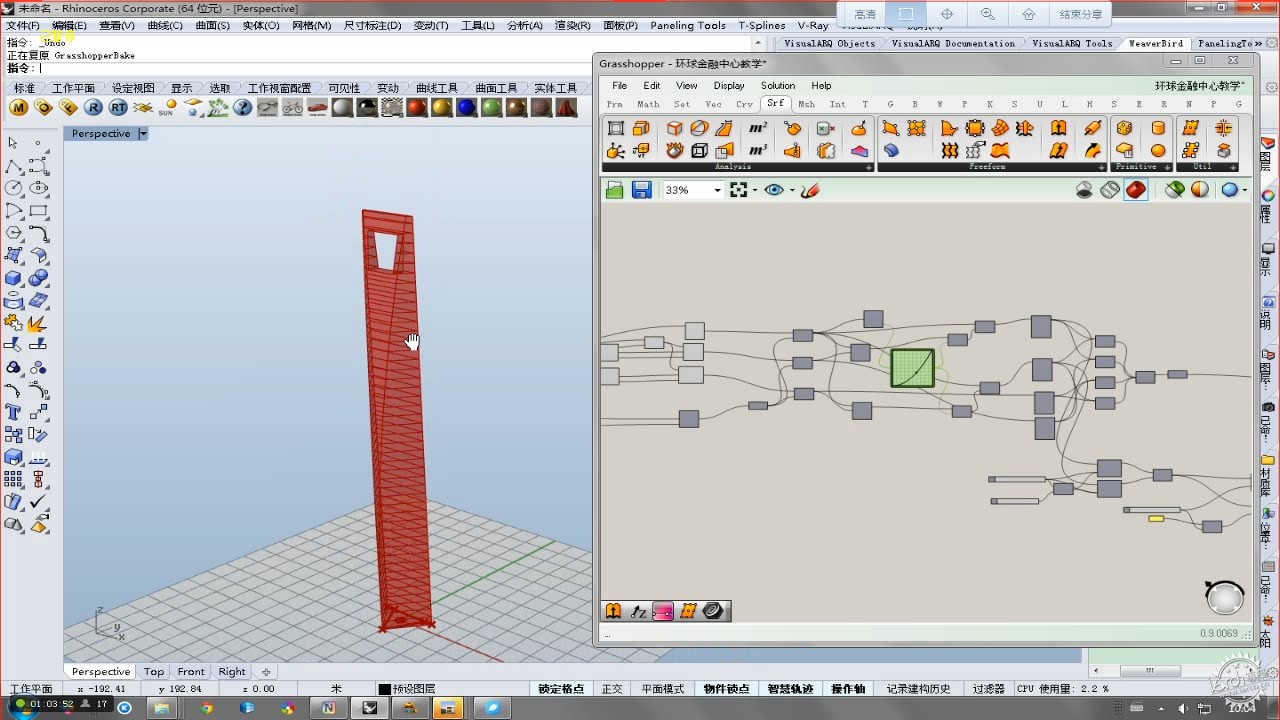
Task: Click 记录建构历史 record history button
Action: tap(918, 689)
